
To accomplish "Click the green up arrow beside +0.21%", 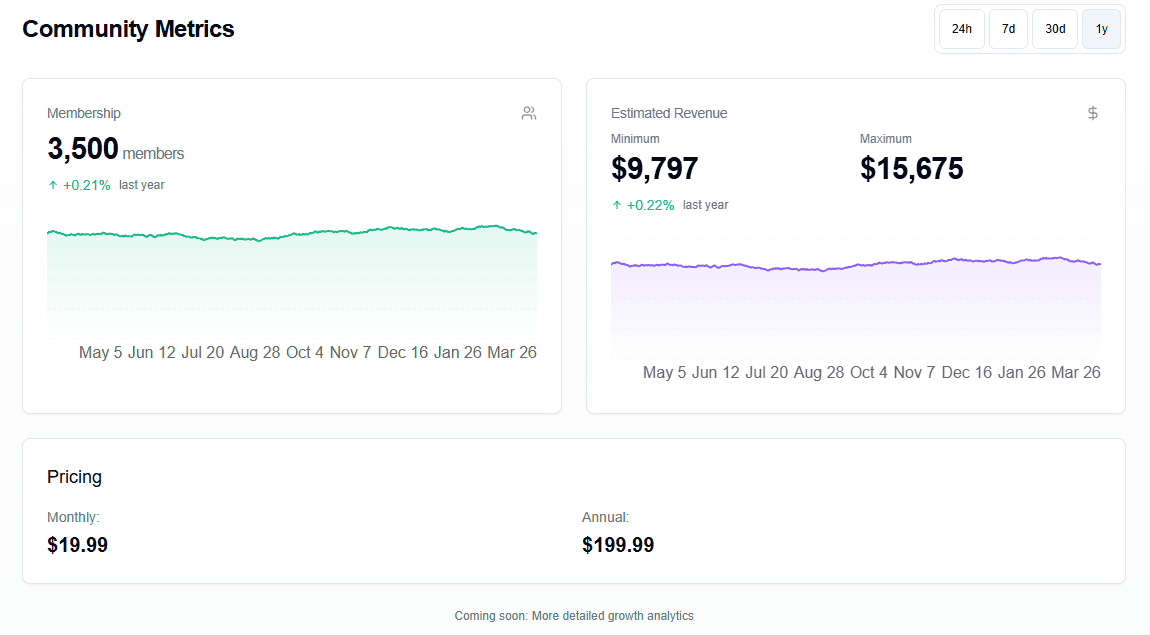I will 53,185.
